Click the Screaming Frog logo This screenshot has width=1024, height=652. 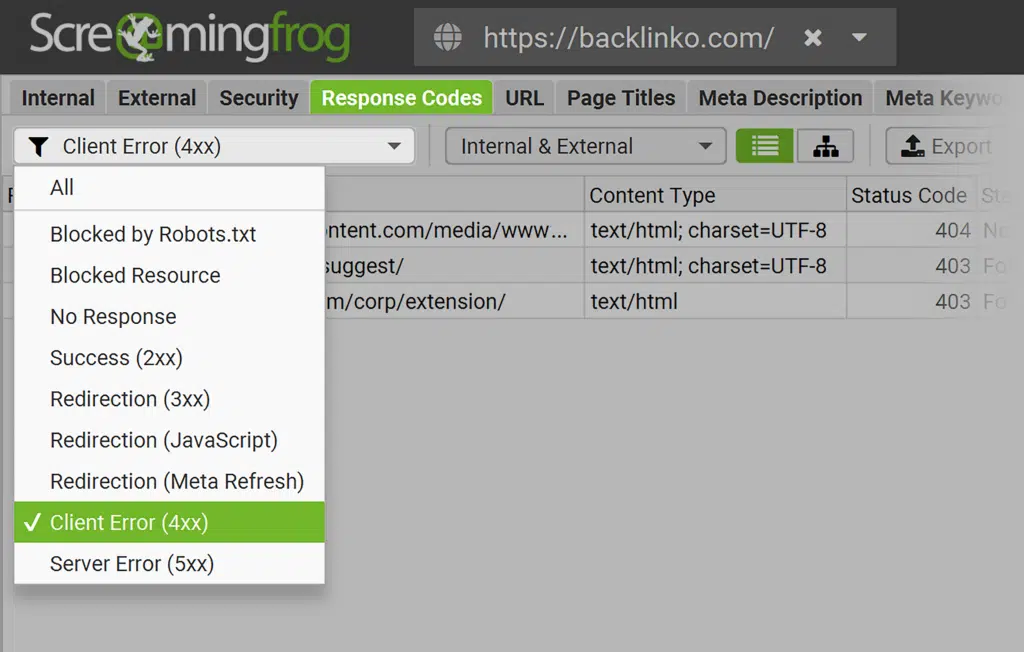(190, 36)
